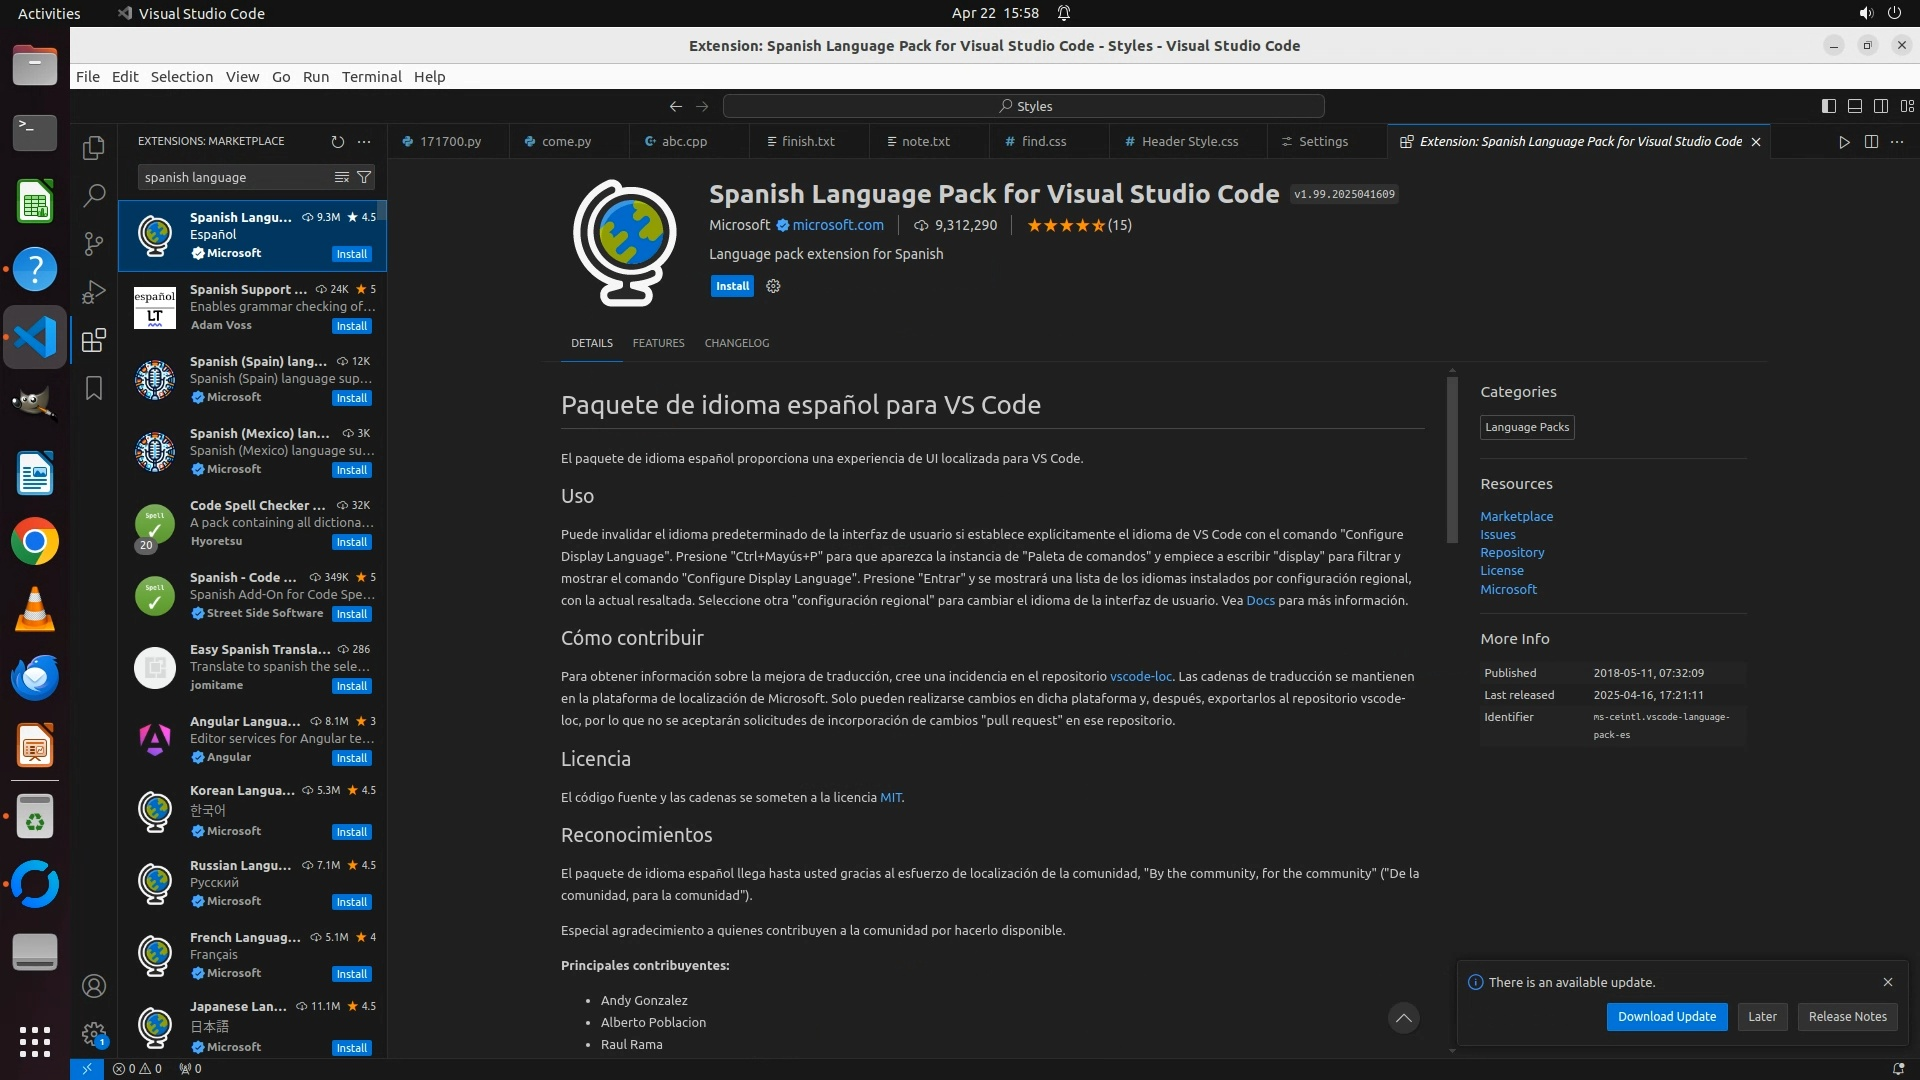Open Views and More Actions menu
Screen dimensions: 1920x1080
click(x=364, y=142)
